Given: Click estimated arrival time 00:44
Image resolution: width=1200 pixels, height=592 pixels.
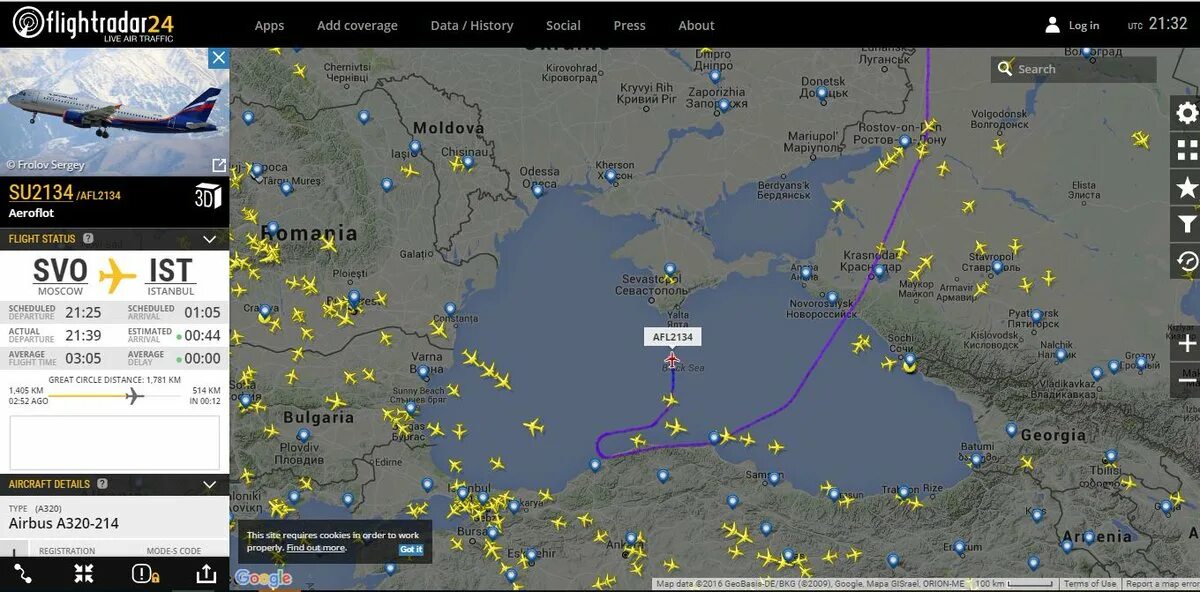Looking at the screenshot, I should pos(202,335).
